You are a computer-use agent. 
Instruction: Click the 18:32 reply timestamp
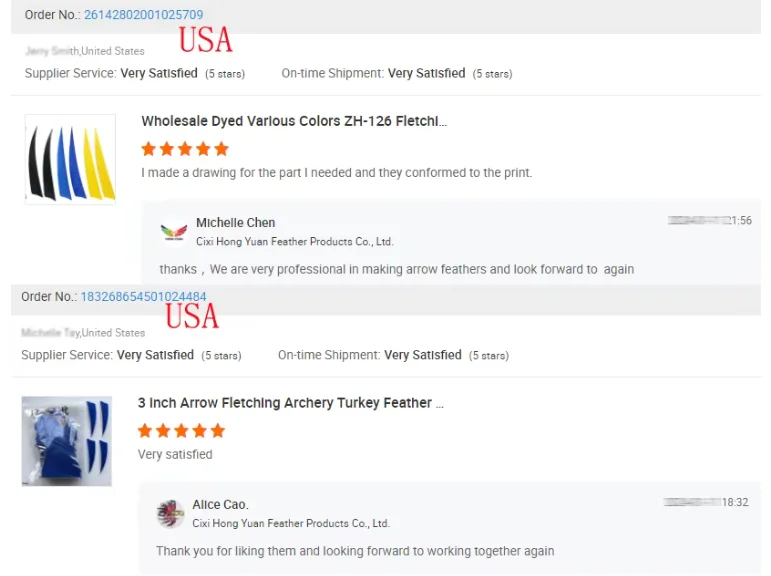pos(735,502)
